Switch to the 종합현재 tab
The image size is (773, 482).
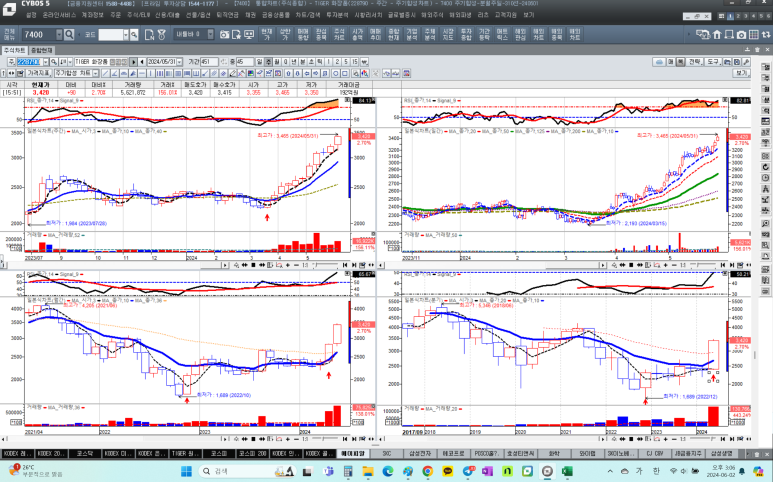click(x=42, y=50)
